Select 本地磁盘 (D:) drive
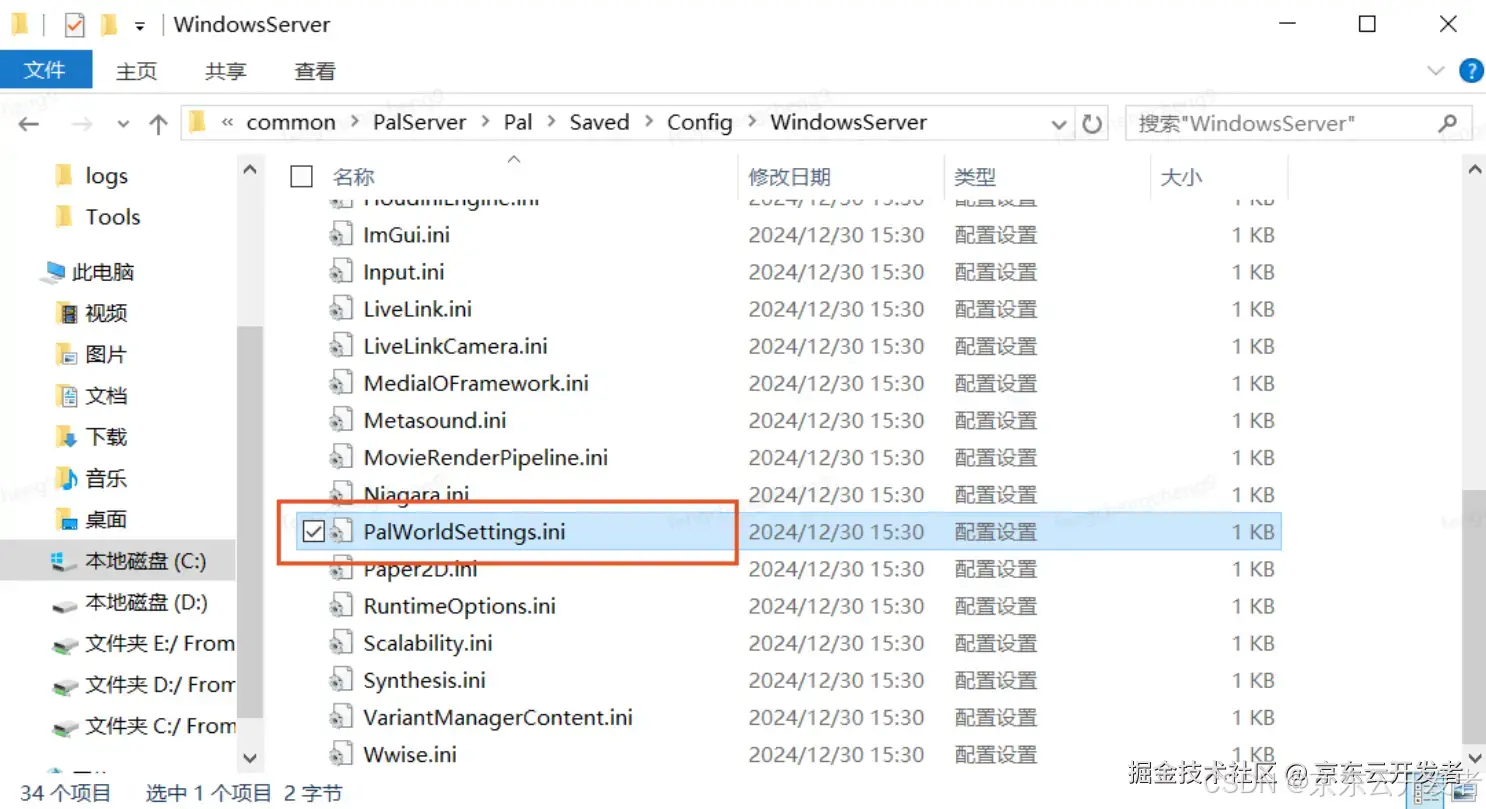Screen dimensions: 1486x809 click(130, 602)
